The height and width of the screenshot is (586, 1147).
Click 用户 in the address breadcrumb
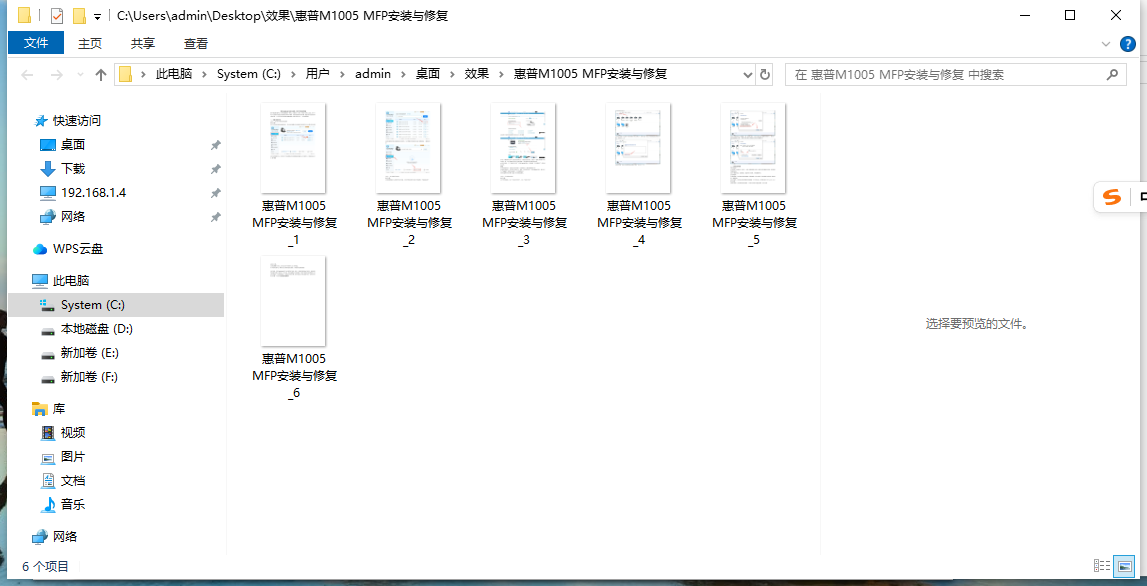point(317,74)
